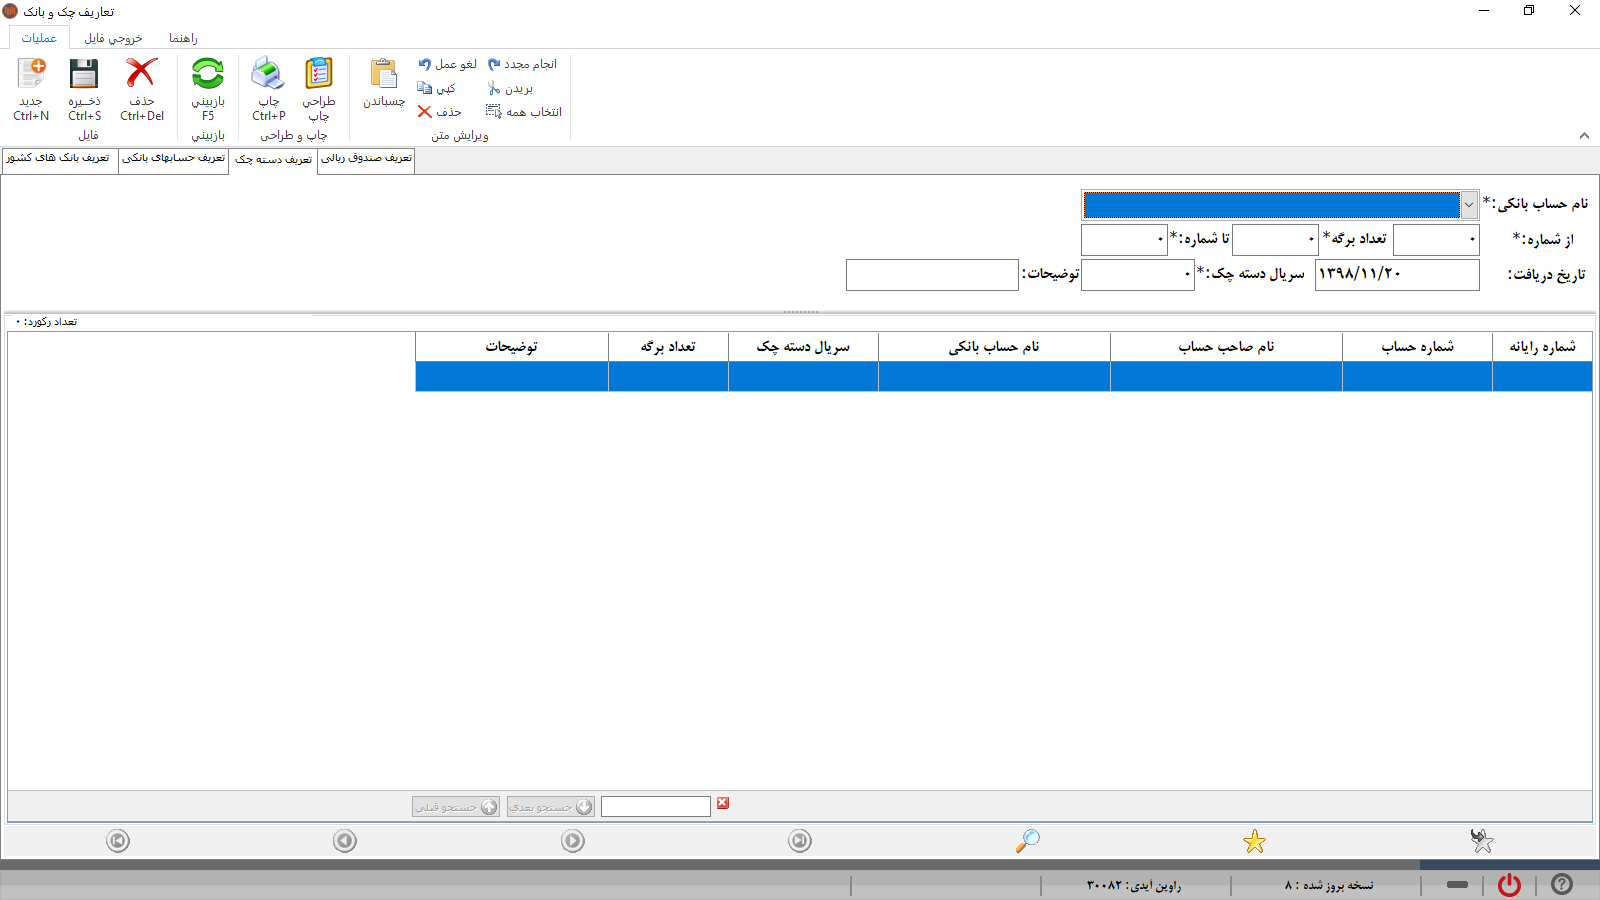Expand the bank account name (نام حساب بانکی) dropdown
This screenshot has height=900, width=1600.
tap(1469, 205)
